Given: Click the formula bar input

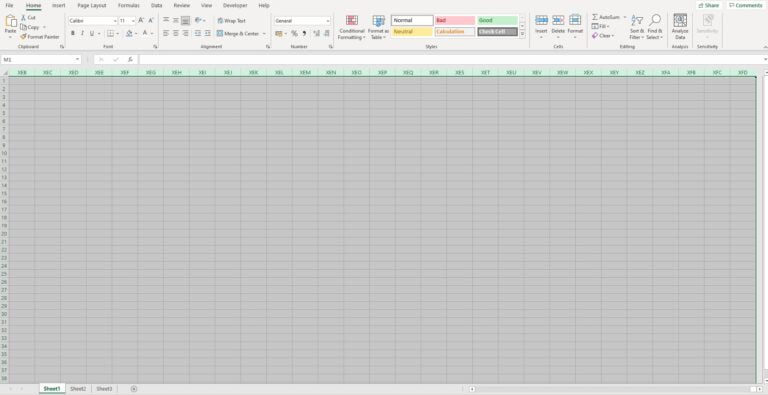Looking at the screenshot, I should (x=451, y=59).
